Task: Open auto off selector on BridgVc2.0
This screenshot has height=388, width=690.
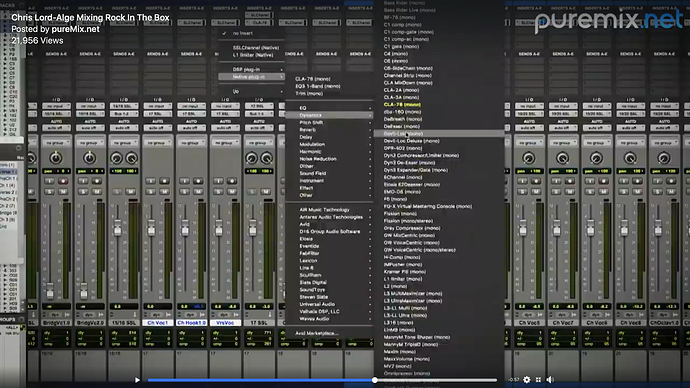Action: 90,128
